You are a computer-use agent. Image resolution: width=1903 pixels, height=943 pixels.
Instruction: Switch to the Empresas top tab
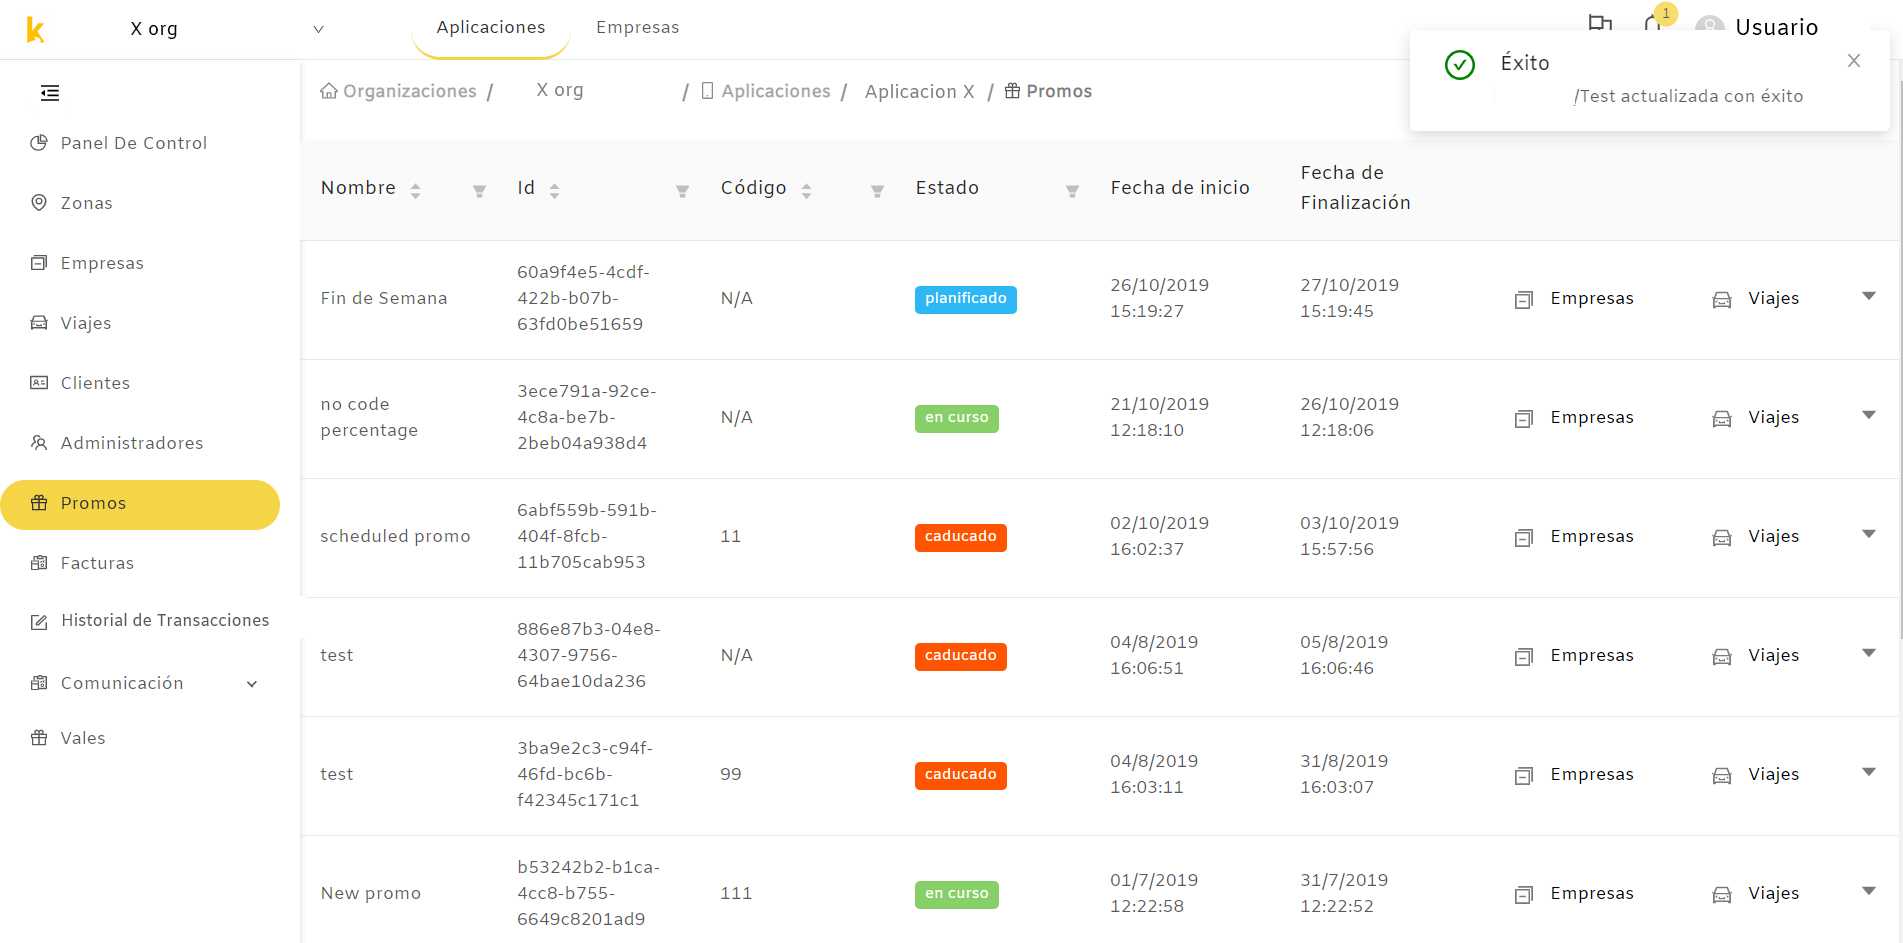pyautogui.click(x=637, y=27)
